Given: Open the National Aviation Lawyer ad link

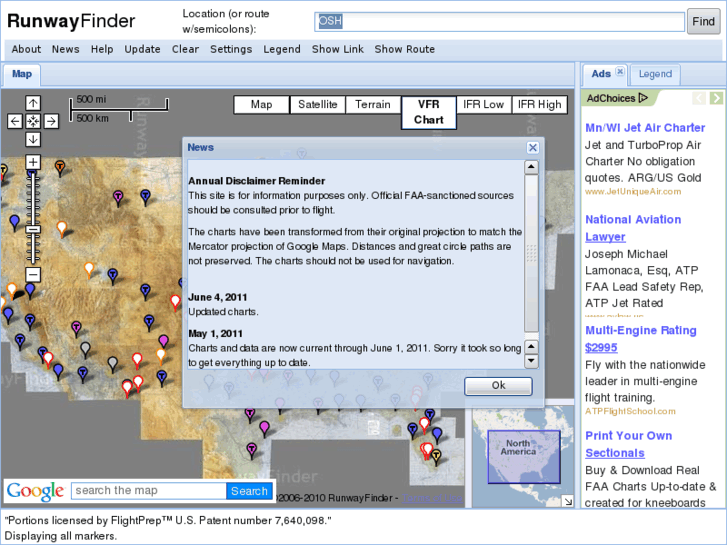Looking at the screenshot, I should (633, 228).
